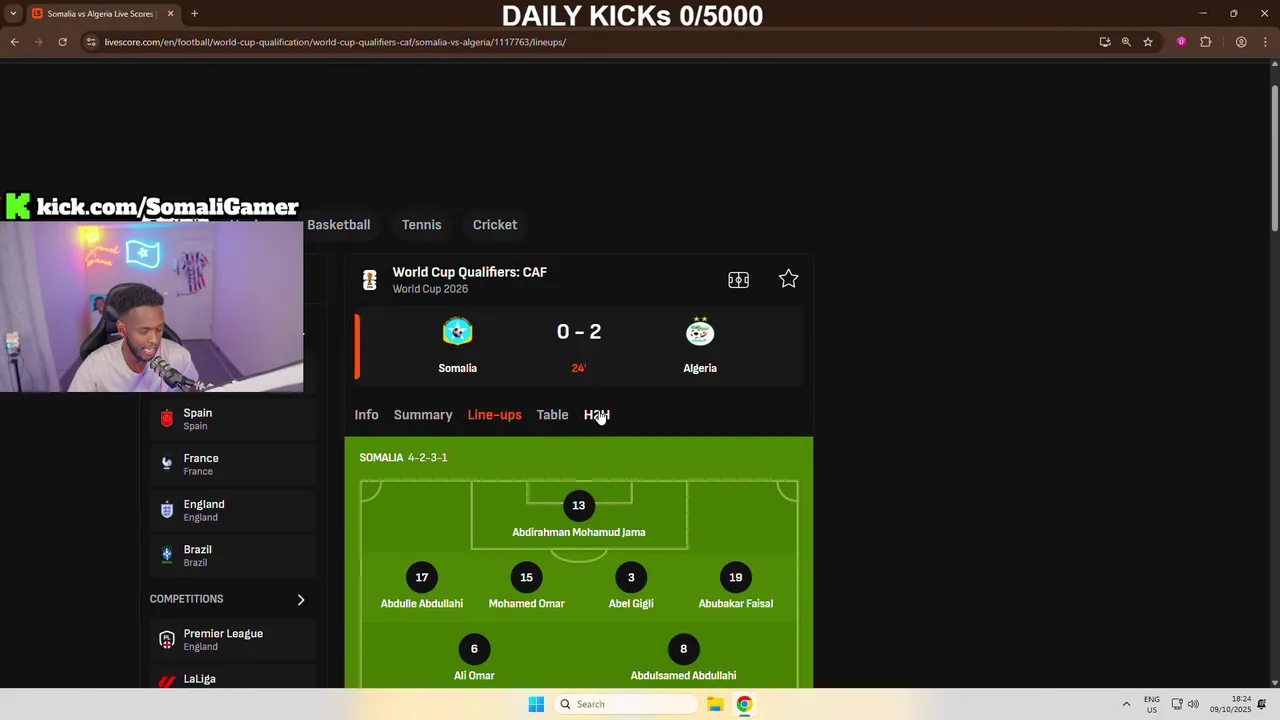The width and height of the screenshot is (1280, 720).
Task: Click the World Cup Qualifiers CAF logo
Action: [x=370, y=280]
